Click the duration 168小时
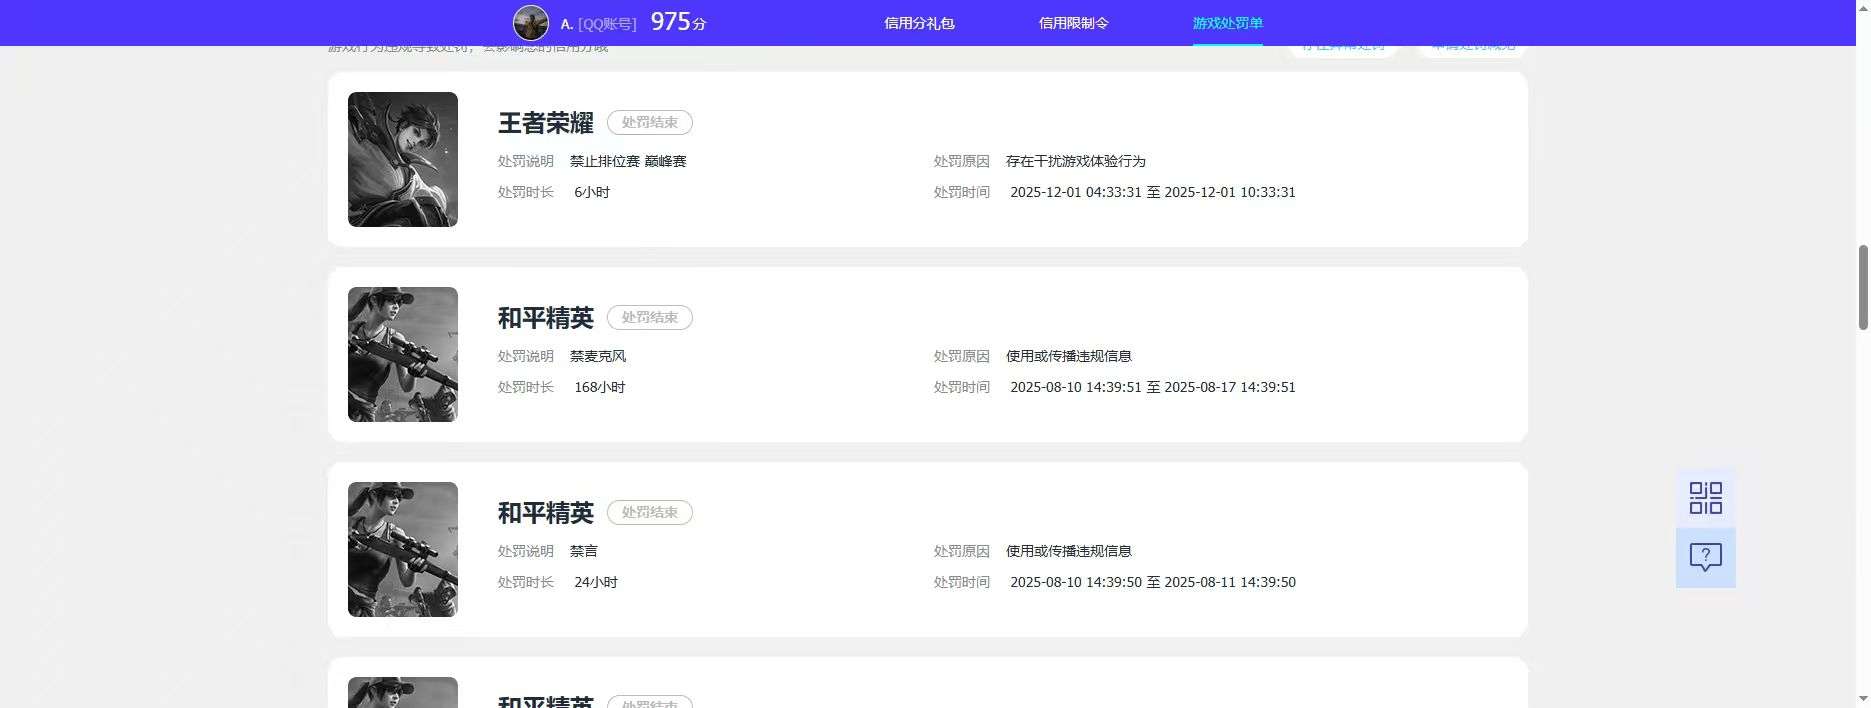The image size is (1871, 708). [600, 387]
